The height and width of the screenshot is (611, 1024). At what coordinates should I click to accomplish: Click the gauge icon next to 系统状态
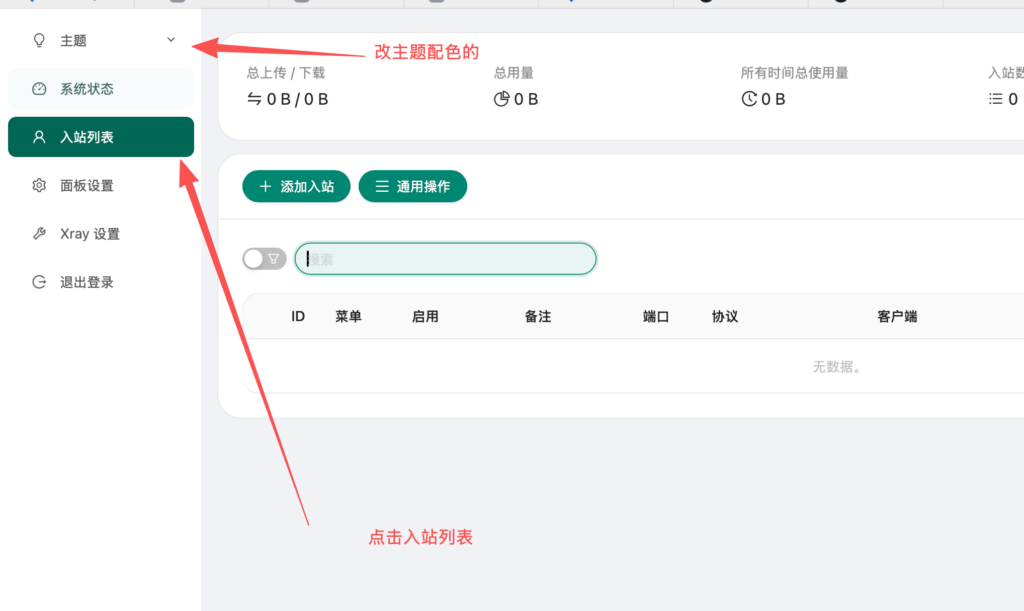click(x=39, y=89)
